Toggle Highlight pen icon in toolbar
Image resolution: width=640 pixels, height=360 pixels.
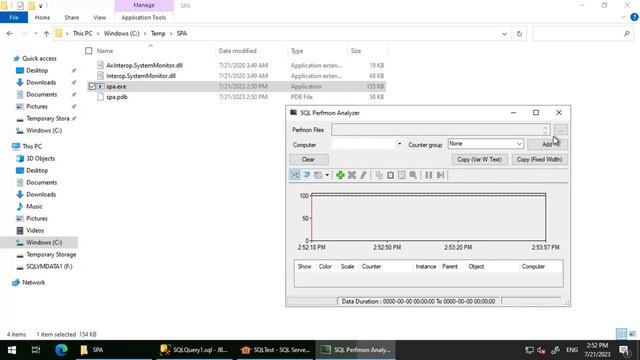point(363,175)
